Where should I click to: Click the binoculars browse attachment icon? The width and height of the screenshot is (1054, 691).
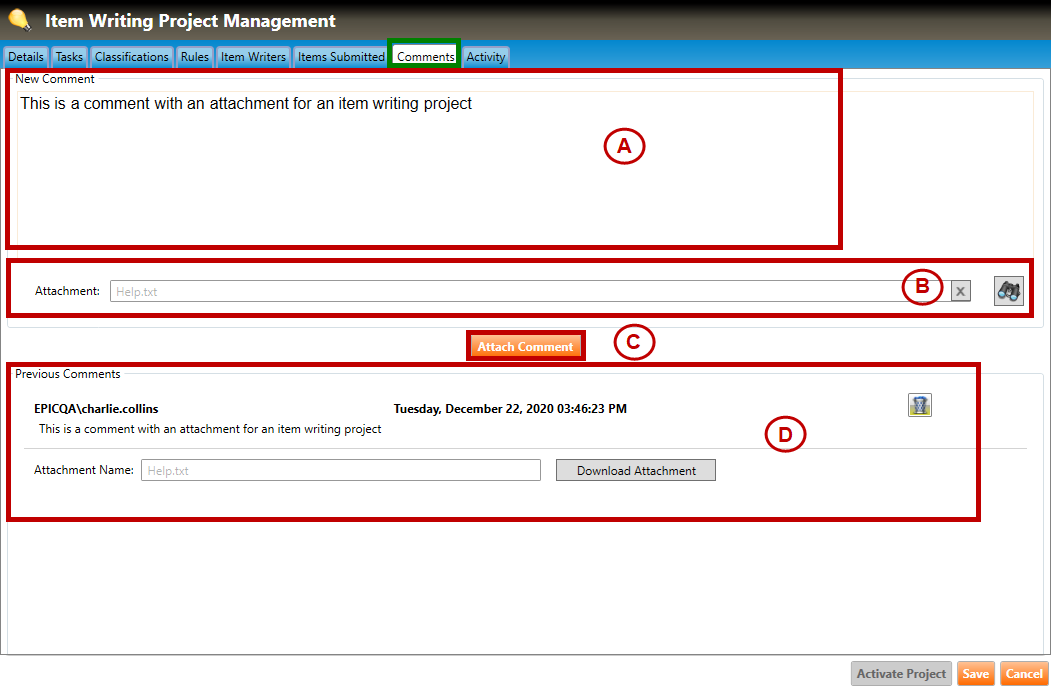pos(1009,291)
